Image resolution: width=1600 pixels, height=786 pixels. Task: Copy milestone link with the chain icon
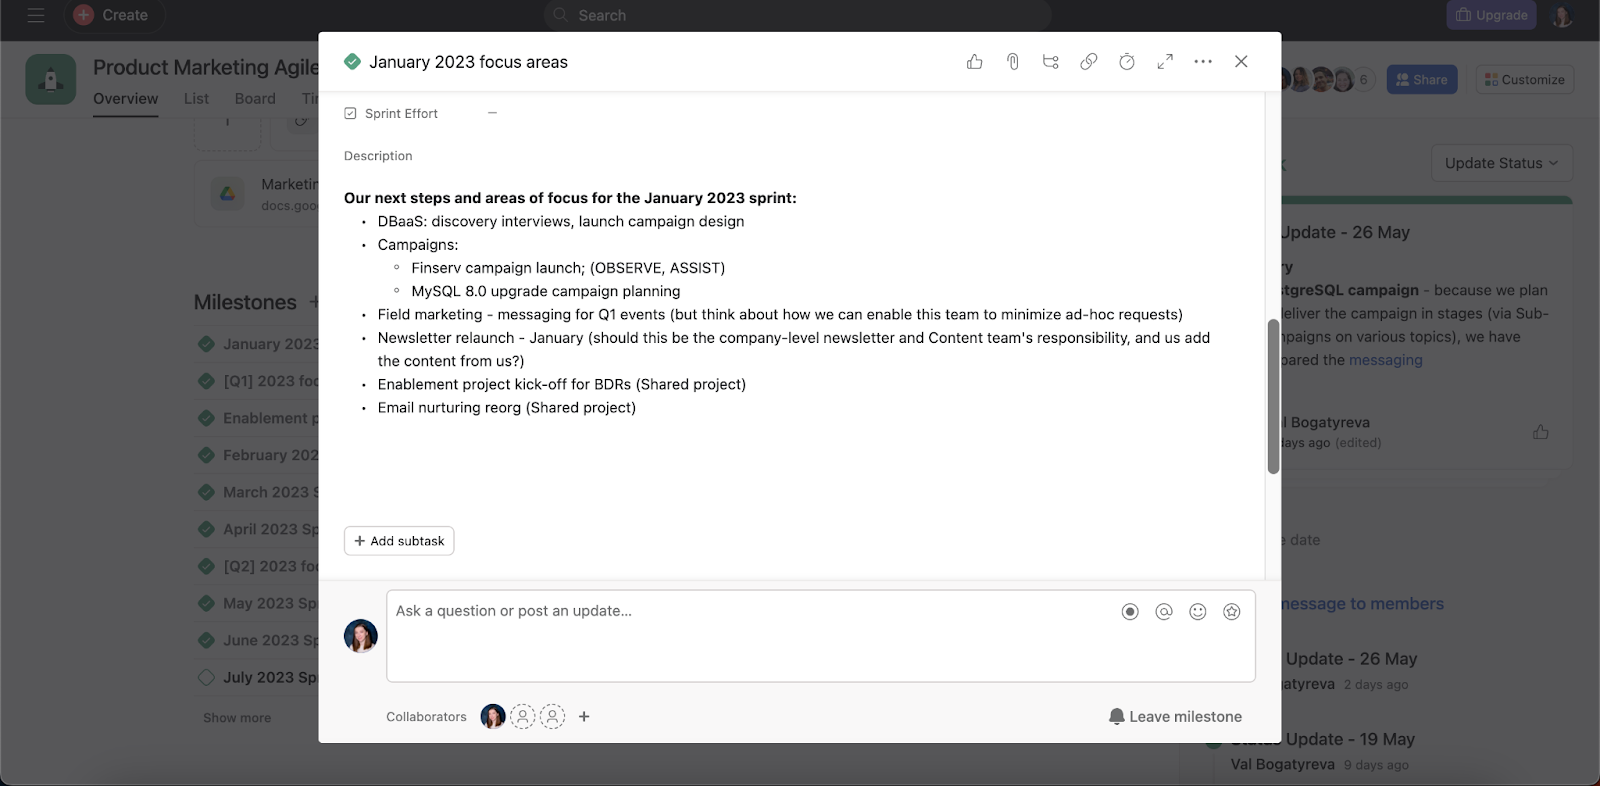[x=1088, y=62]
